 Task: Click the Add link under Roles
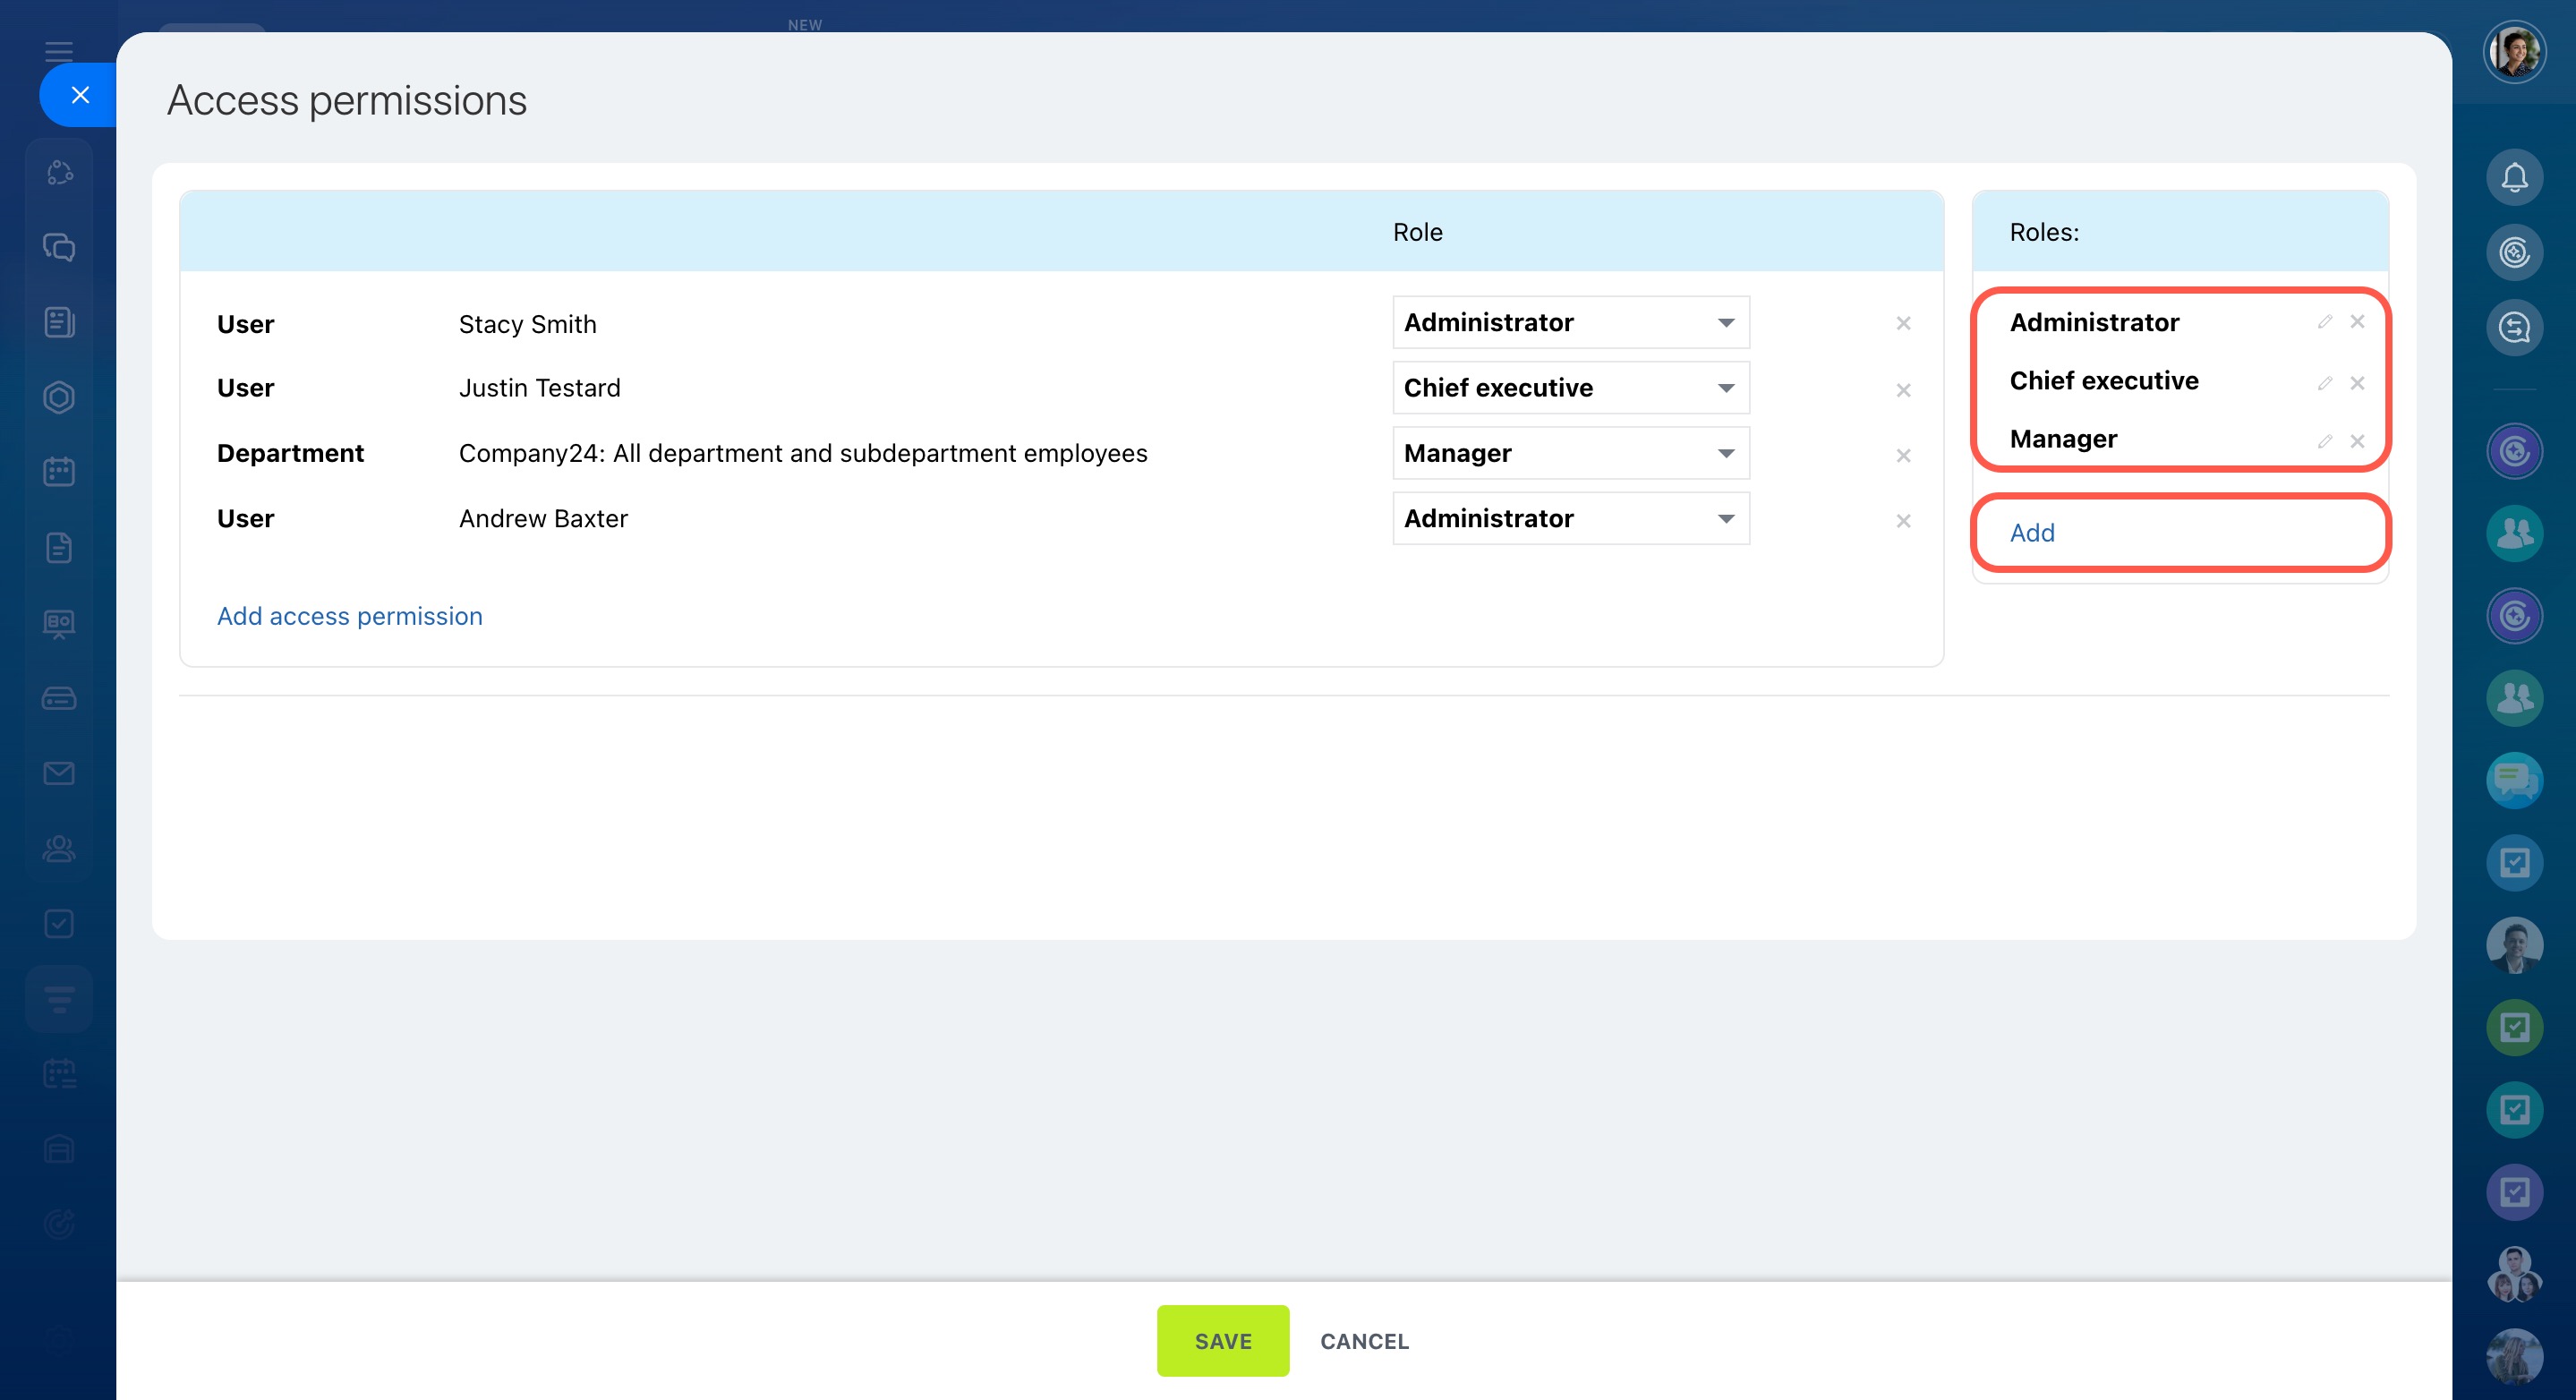pyautogui.click(x=2032, y=533)
